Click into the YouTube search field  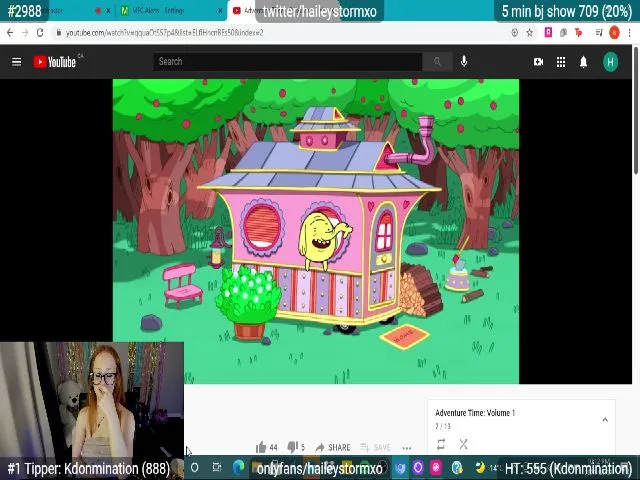(x=288, y=62)
